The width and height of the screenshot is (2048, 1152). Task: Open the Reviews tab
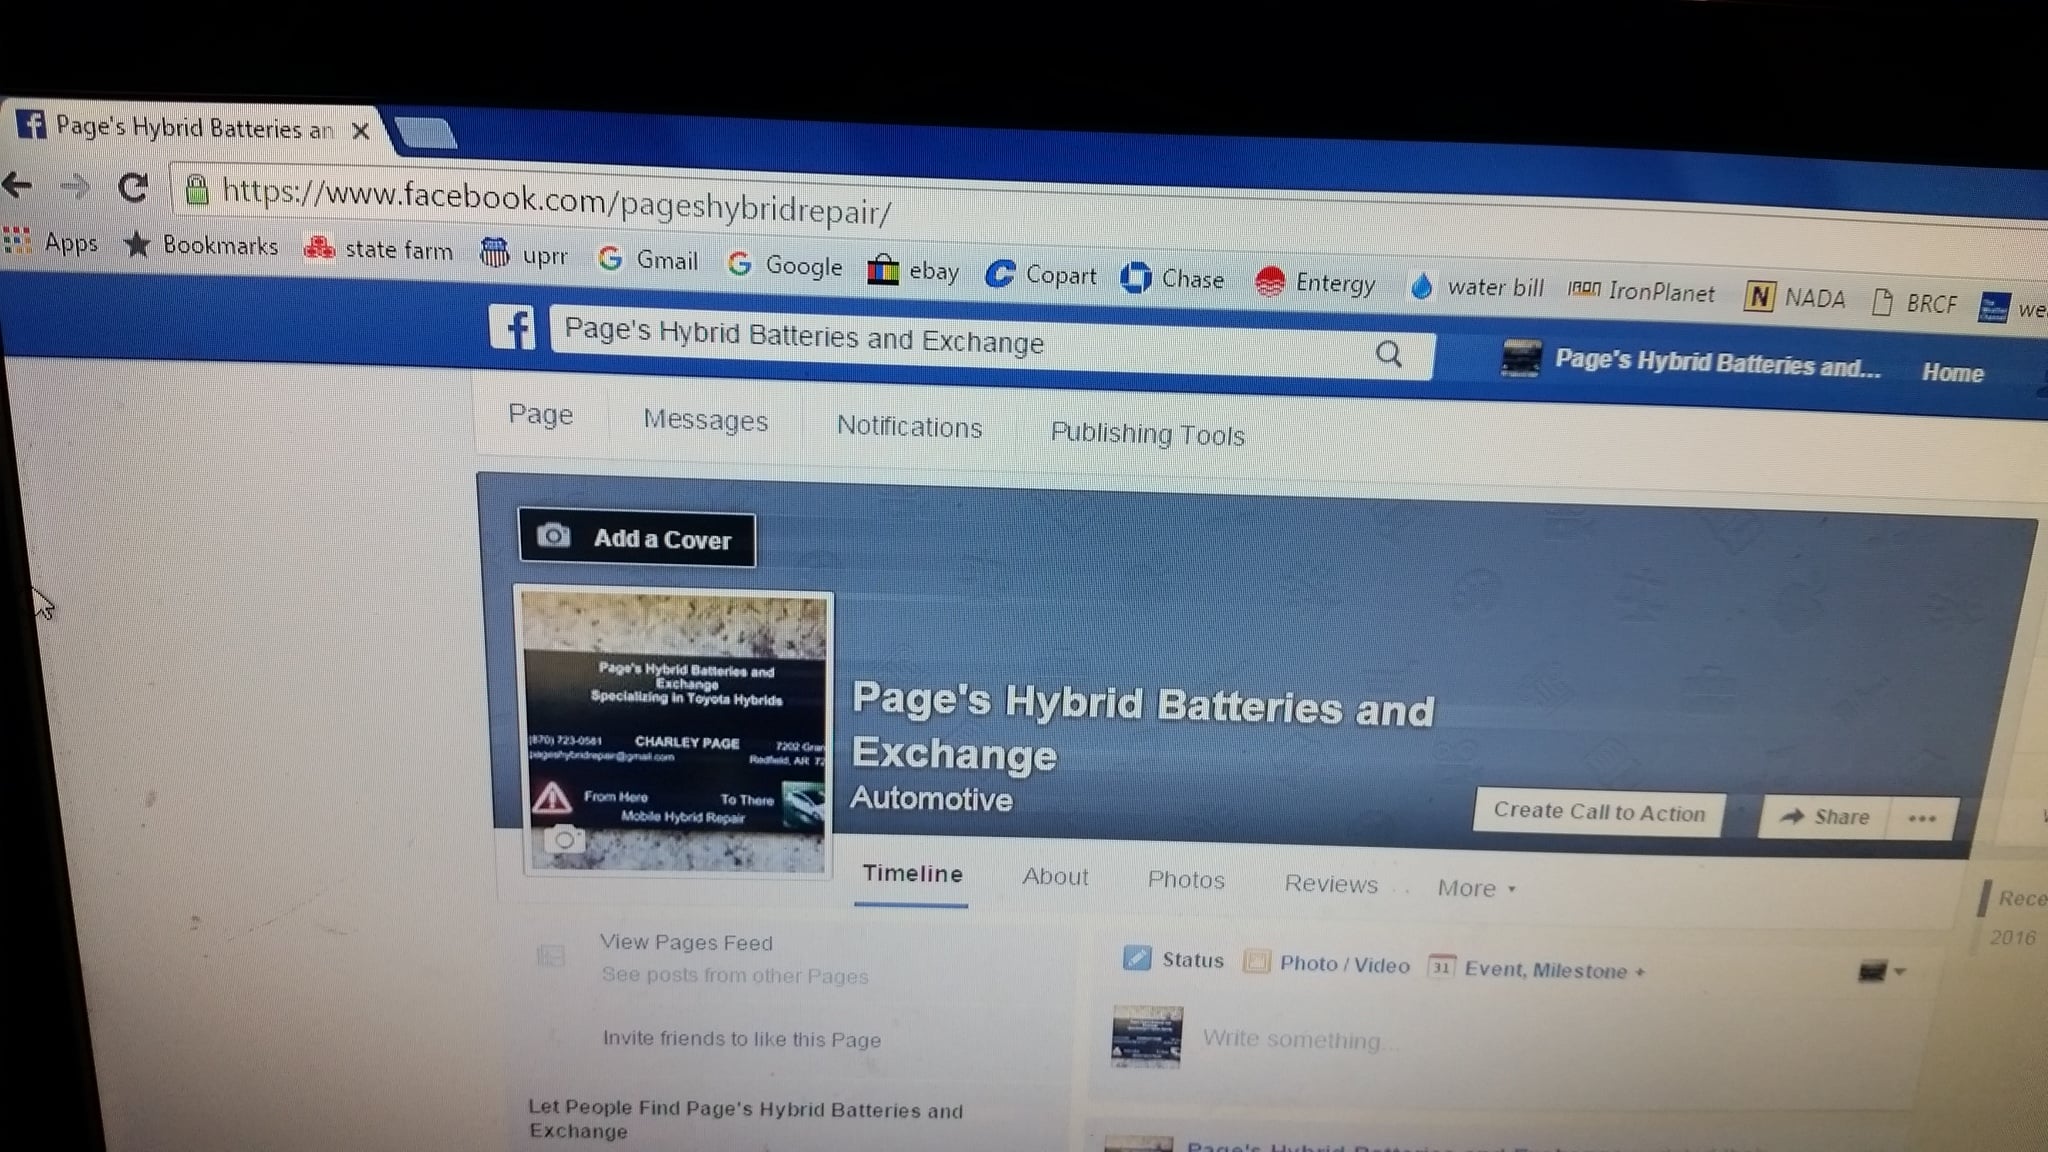pyautogui.click(x=1331, y=884)
